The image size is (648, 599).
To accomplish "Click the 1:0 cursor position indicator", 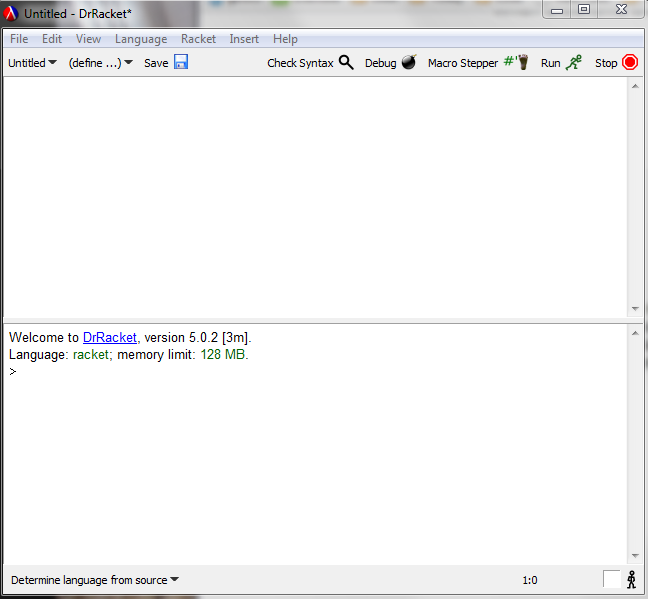I will (x=530, y=580).
